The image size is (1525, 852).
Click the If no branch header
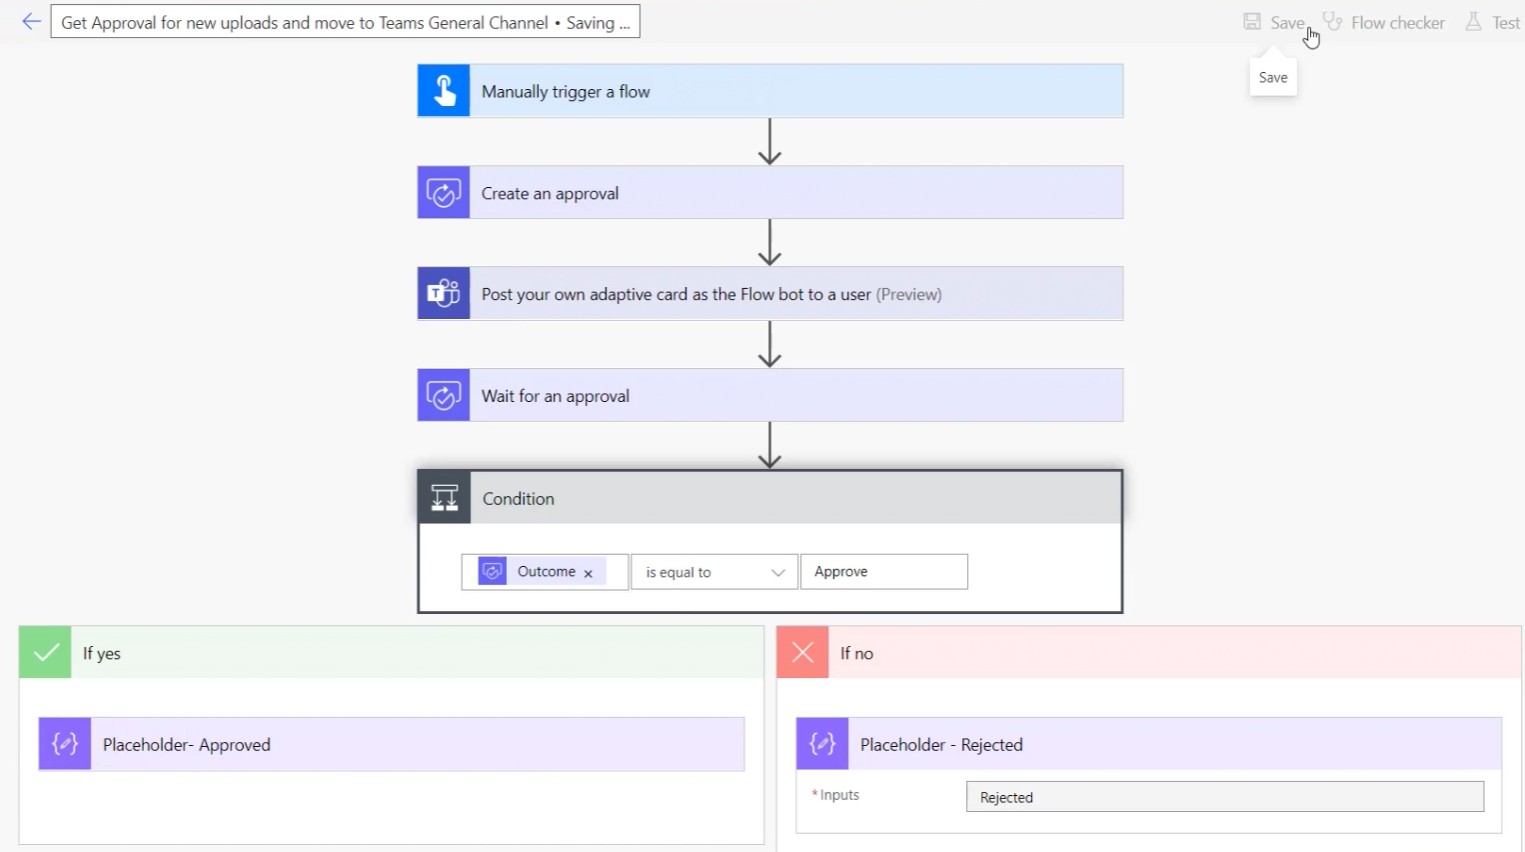point(1149,652)
